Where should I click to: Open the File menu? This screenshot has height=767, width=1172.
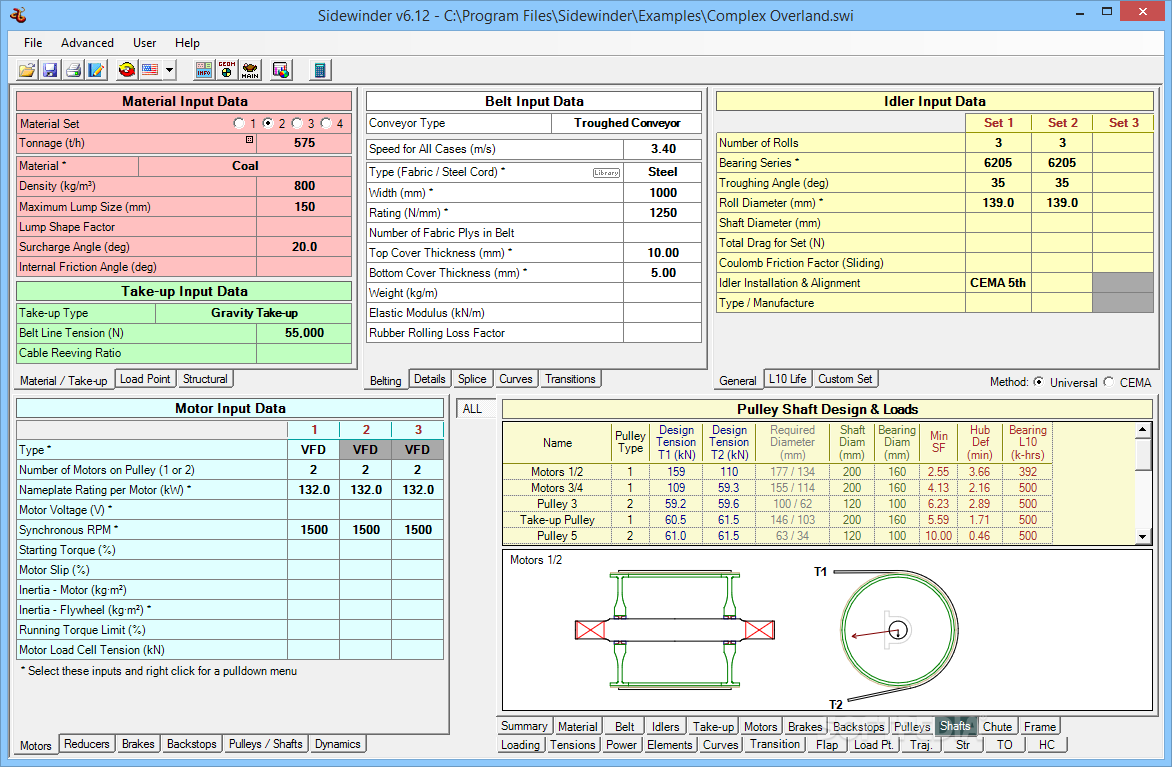[x=33, y=43]
